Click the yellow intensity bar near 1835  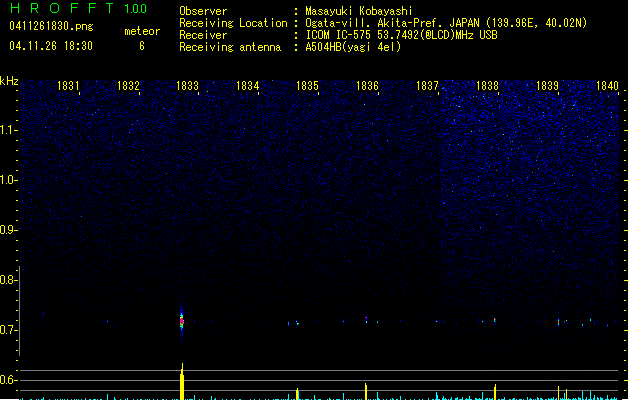click(297, 394)
